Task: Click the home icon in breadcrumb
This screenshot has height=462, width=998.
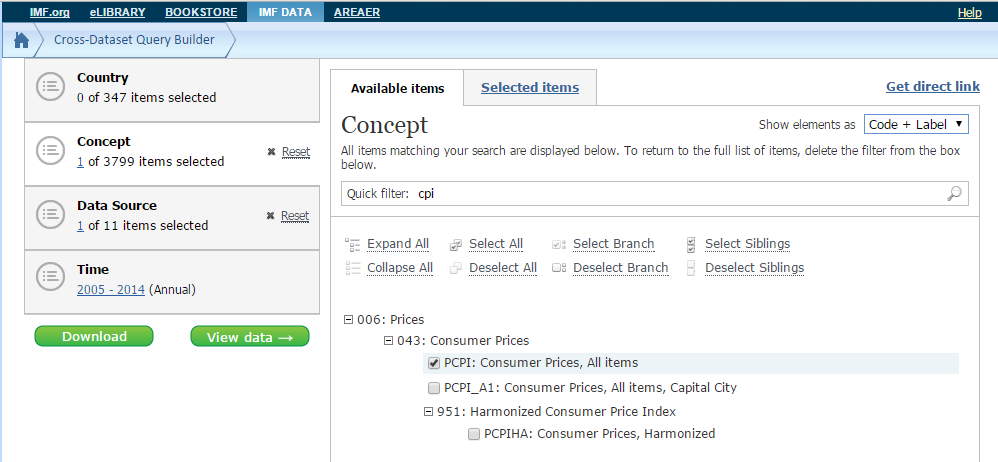Action: click(x=20, y=41)
